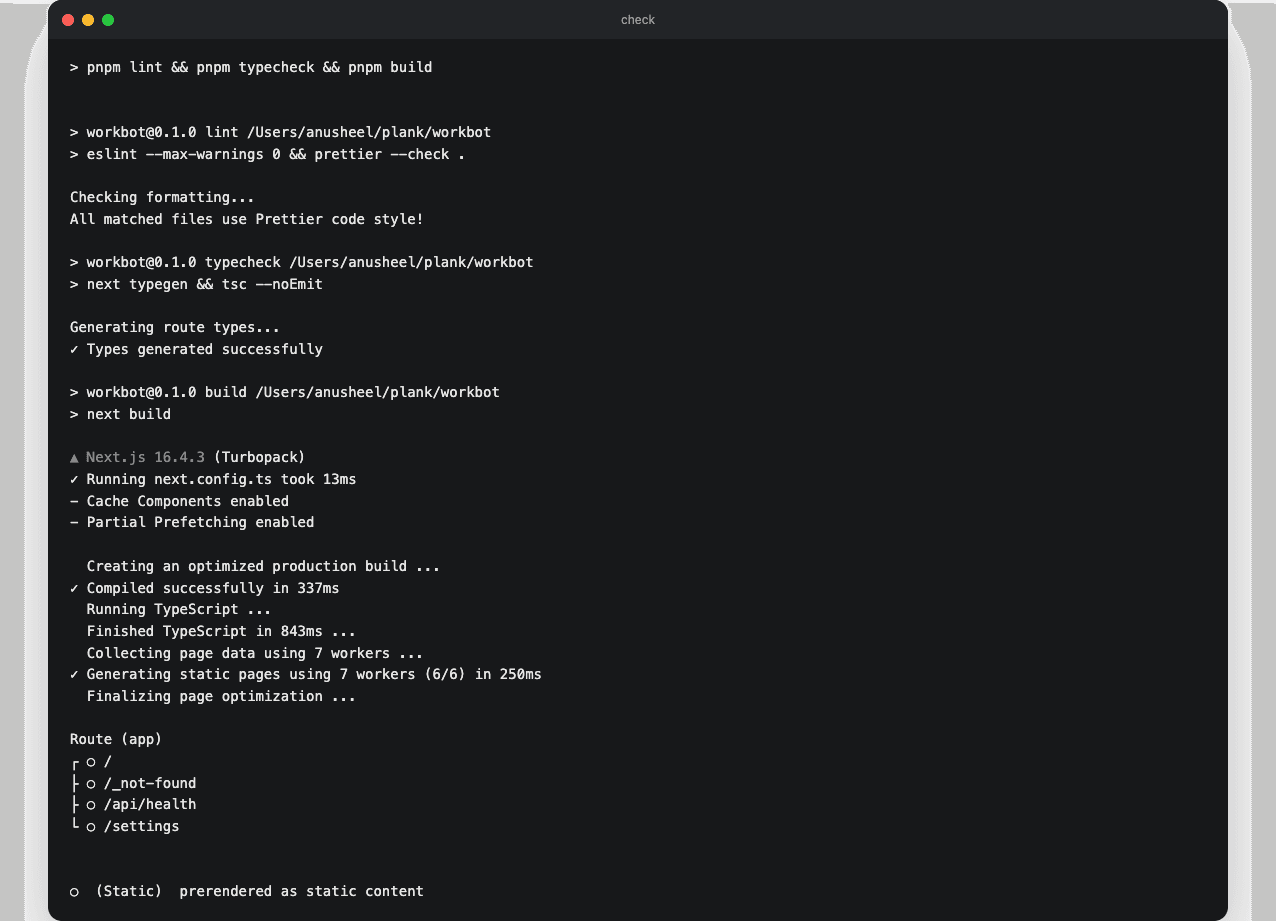1276x921 pixels.
Task: Click "Collecting page data using 7 workers ..."
Action: click(x=255, y=653)
